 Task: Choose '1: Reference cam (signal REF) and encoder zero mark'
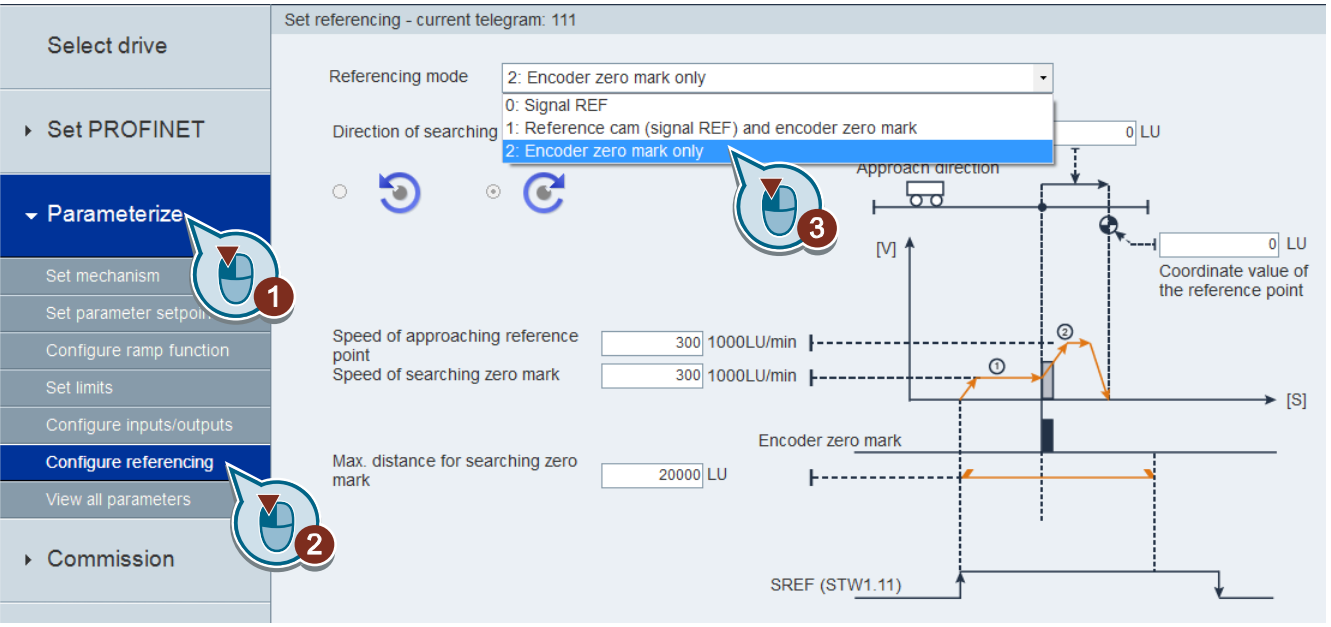pyautogui.click(x=777, y=128)
